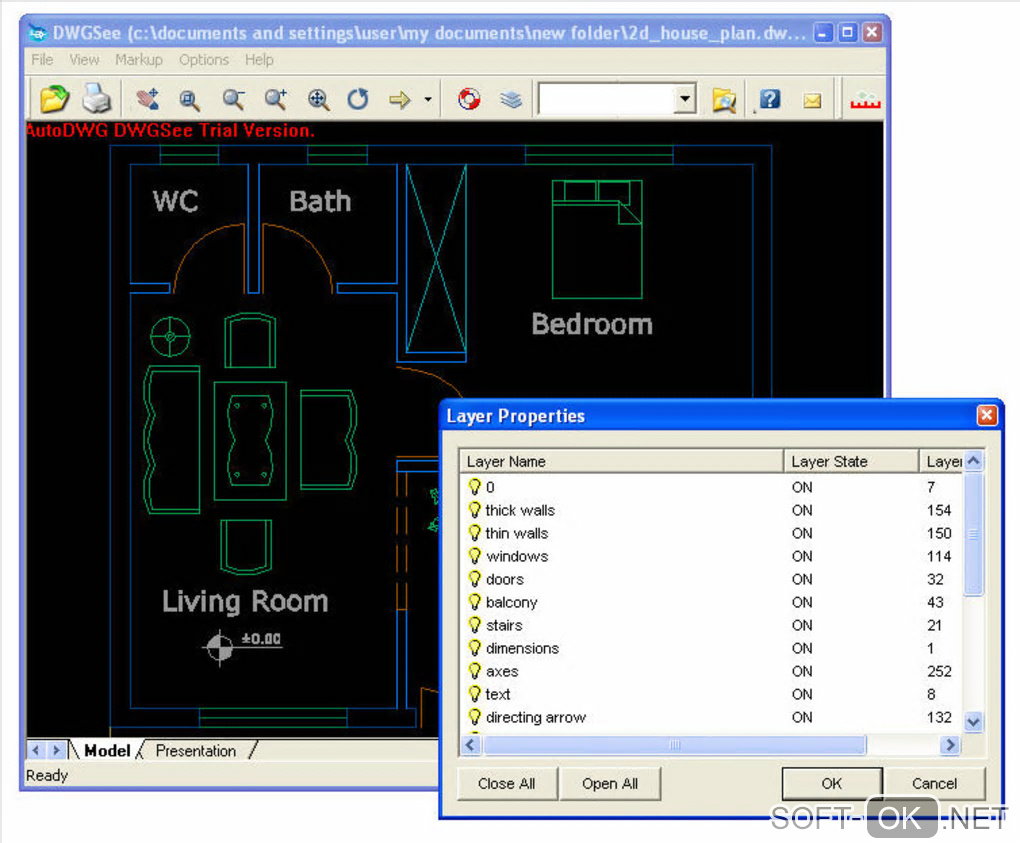Click the Zoom in plus magnifier icon
The height and width of the screenshot is (843, 1020).
coord(276,100)
